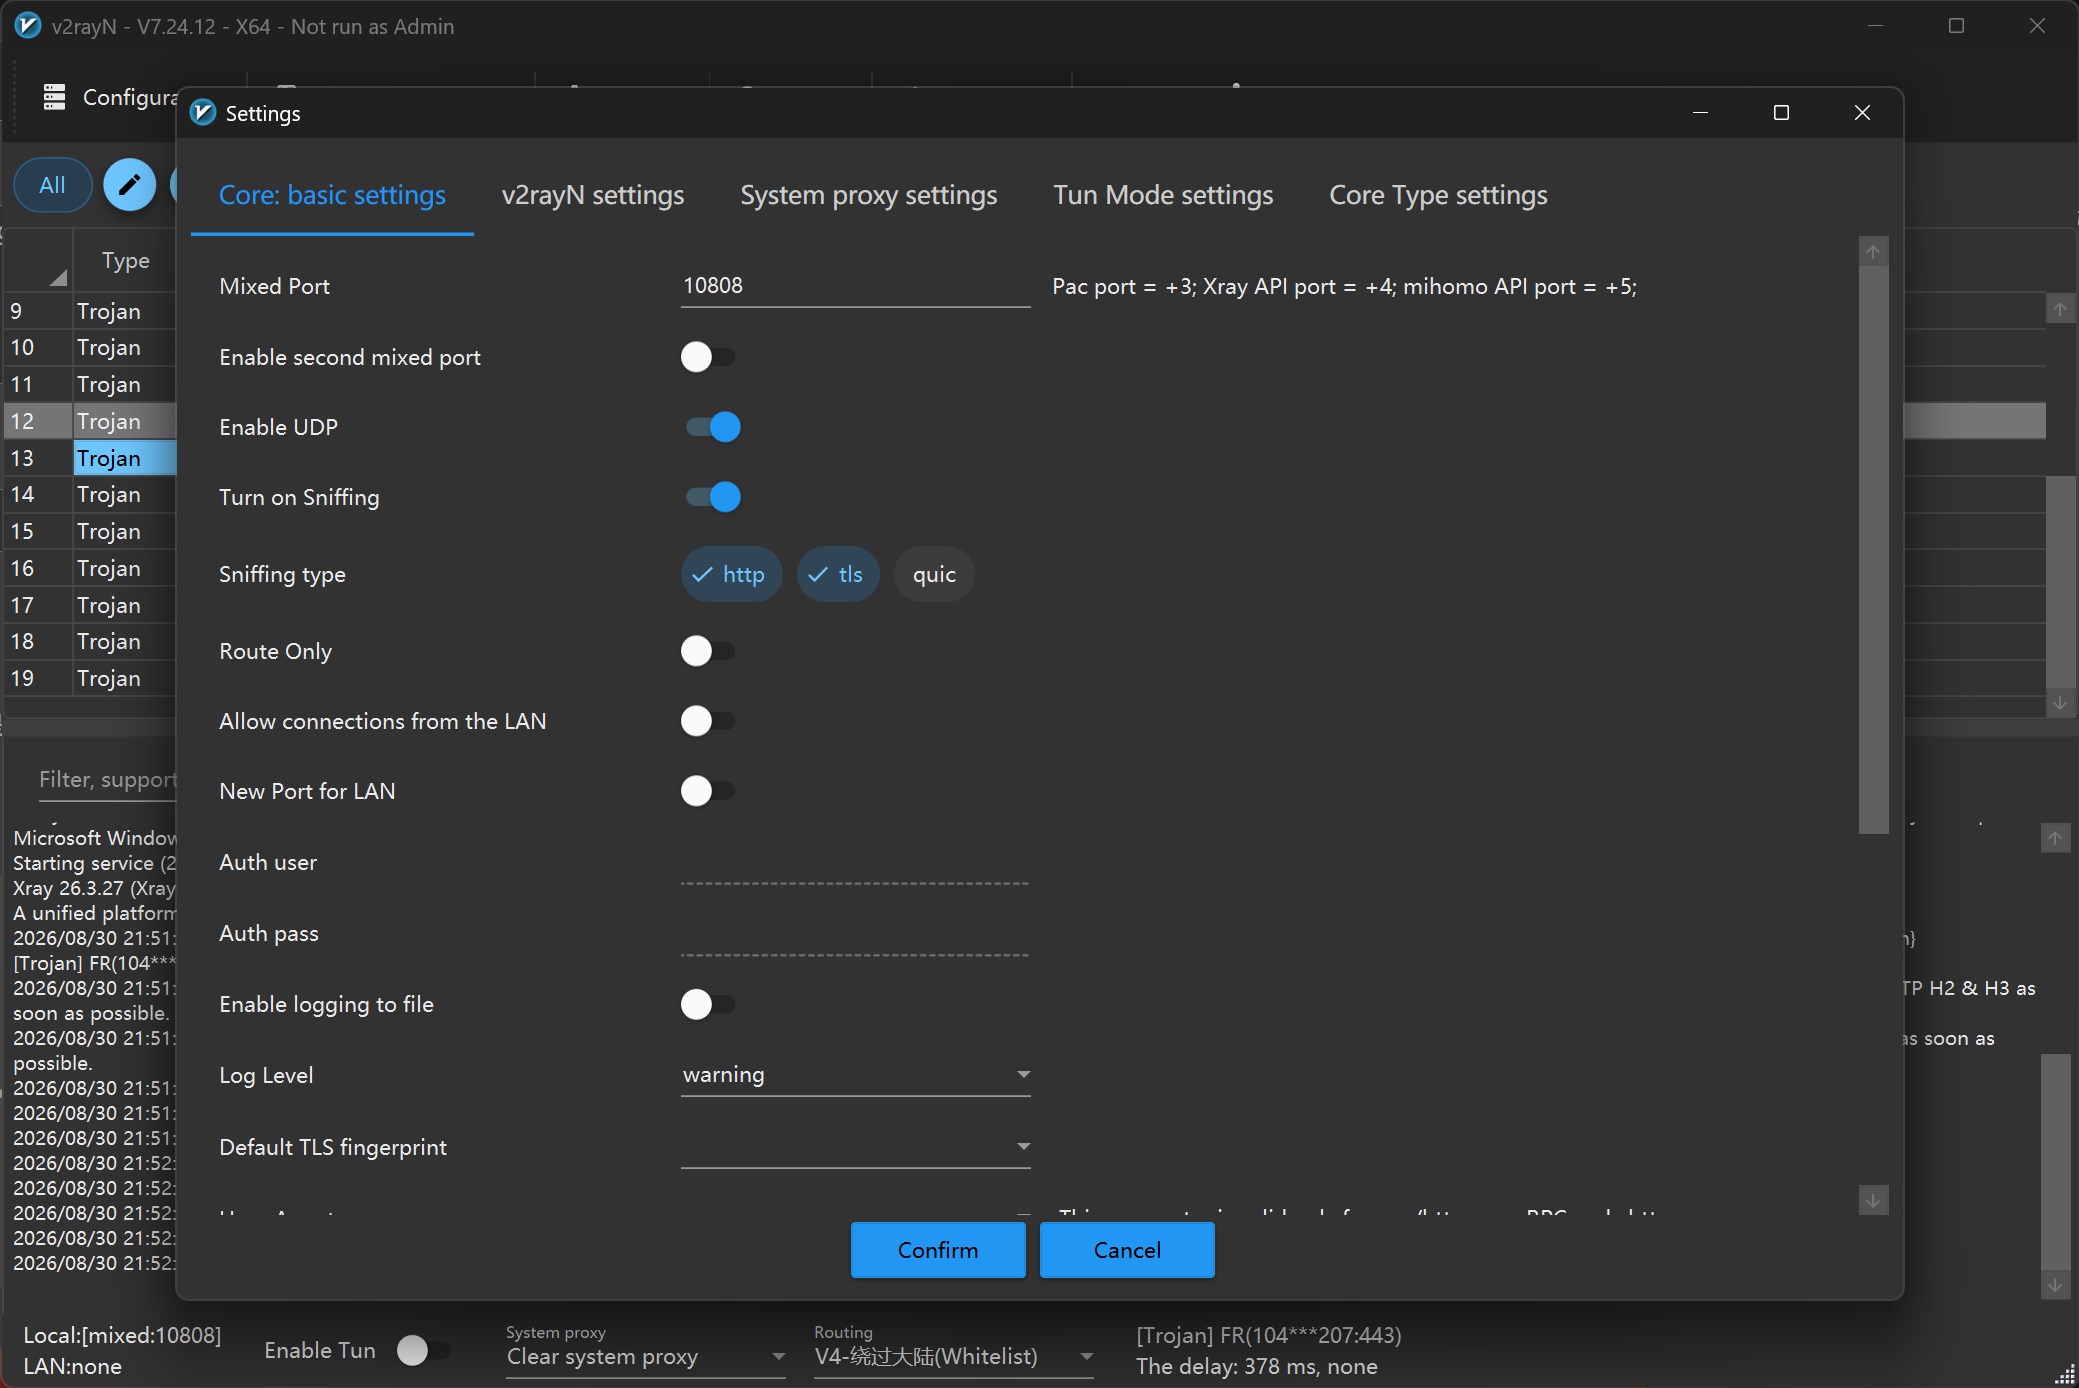The height and width of the screenshot is (1388, 2079).
Task: Enable logging to file switch
Action: pyautogui.click(x=709, y=1004)
